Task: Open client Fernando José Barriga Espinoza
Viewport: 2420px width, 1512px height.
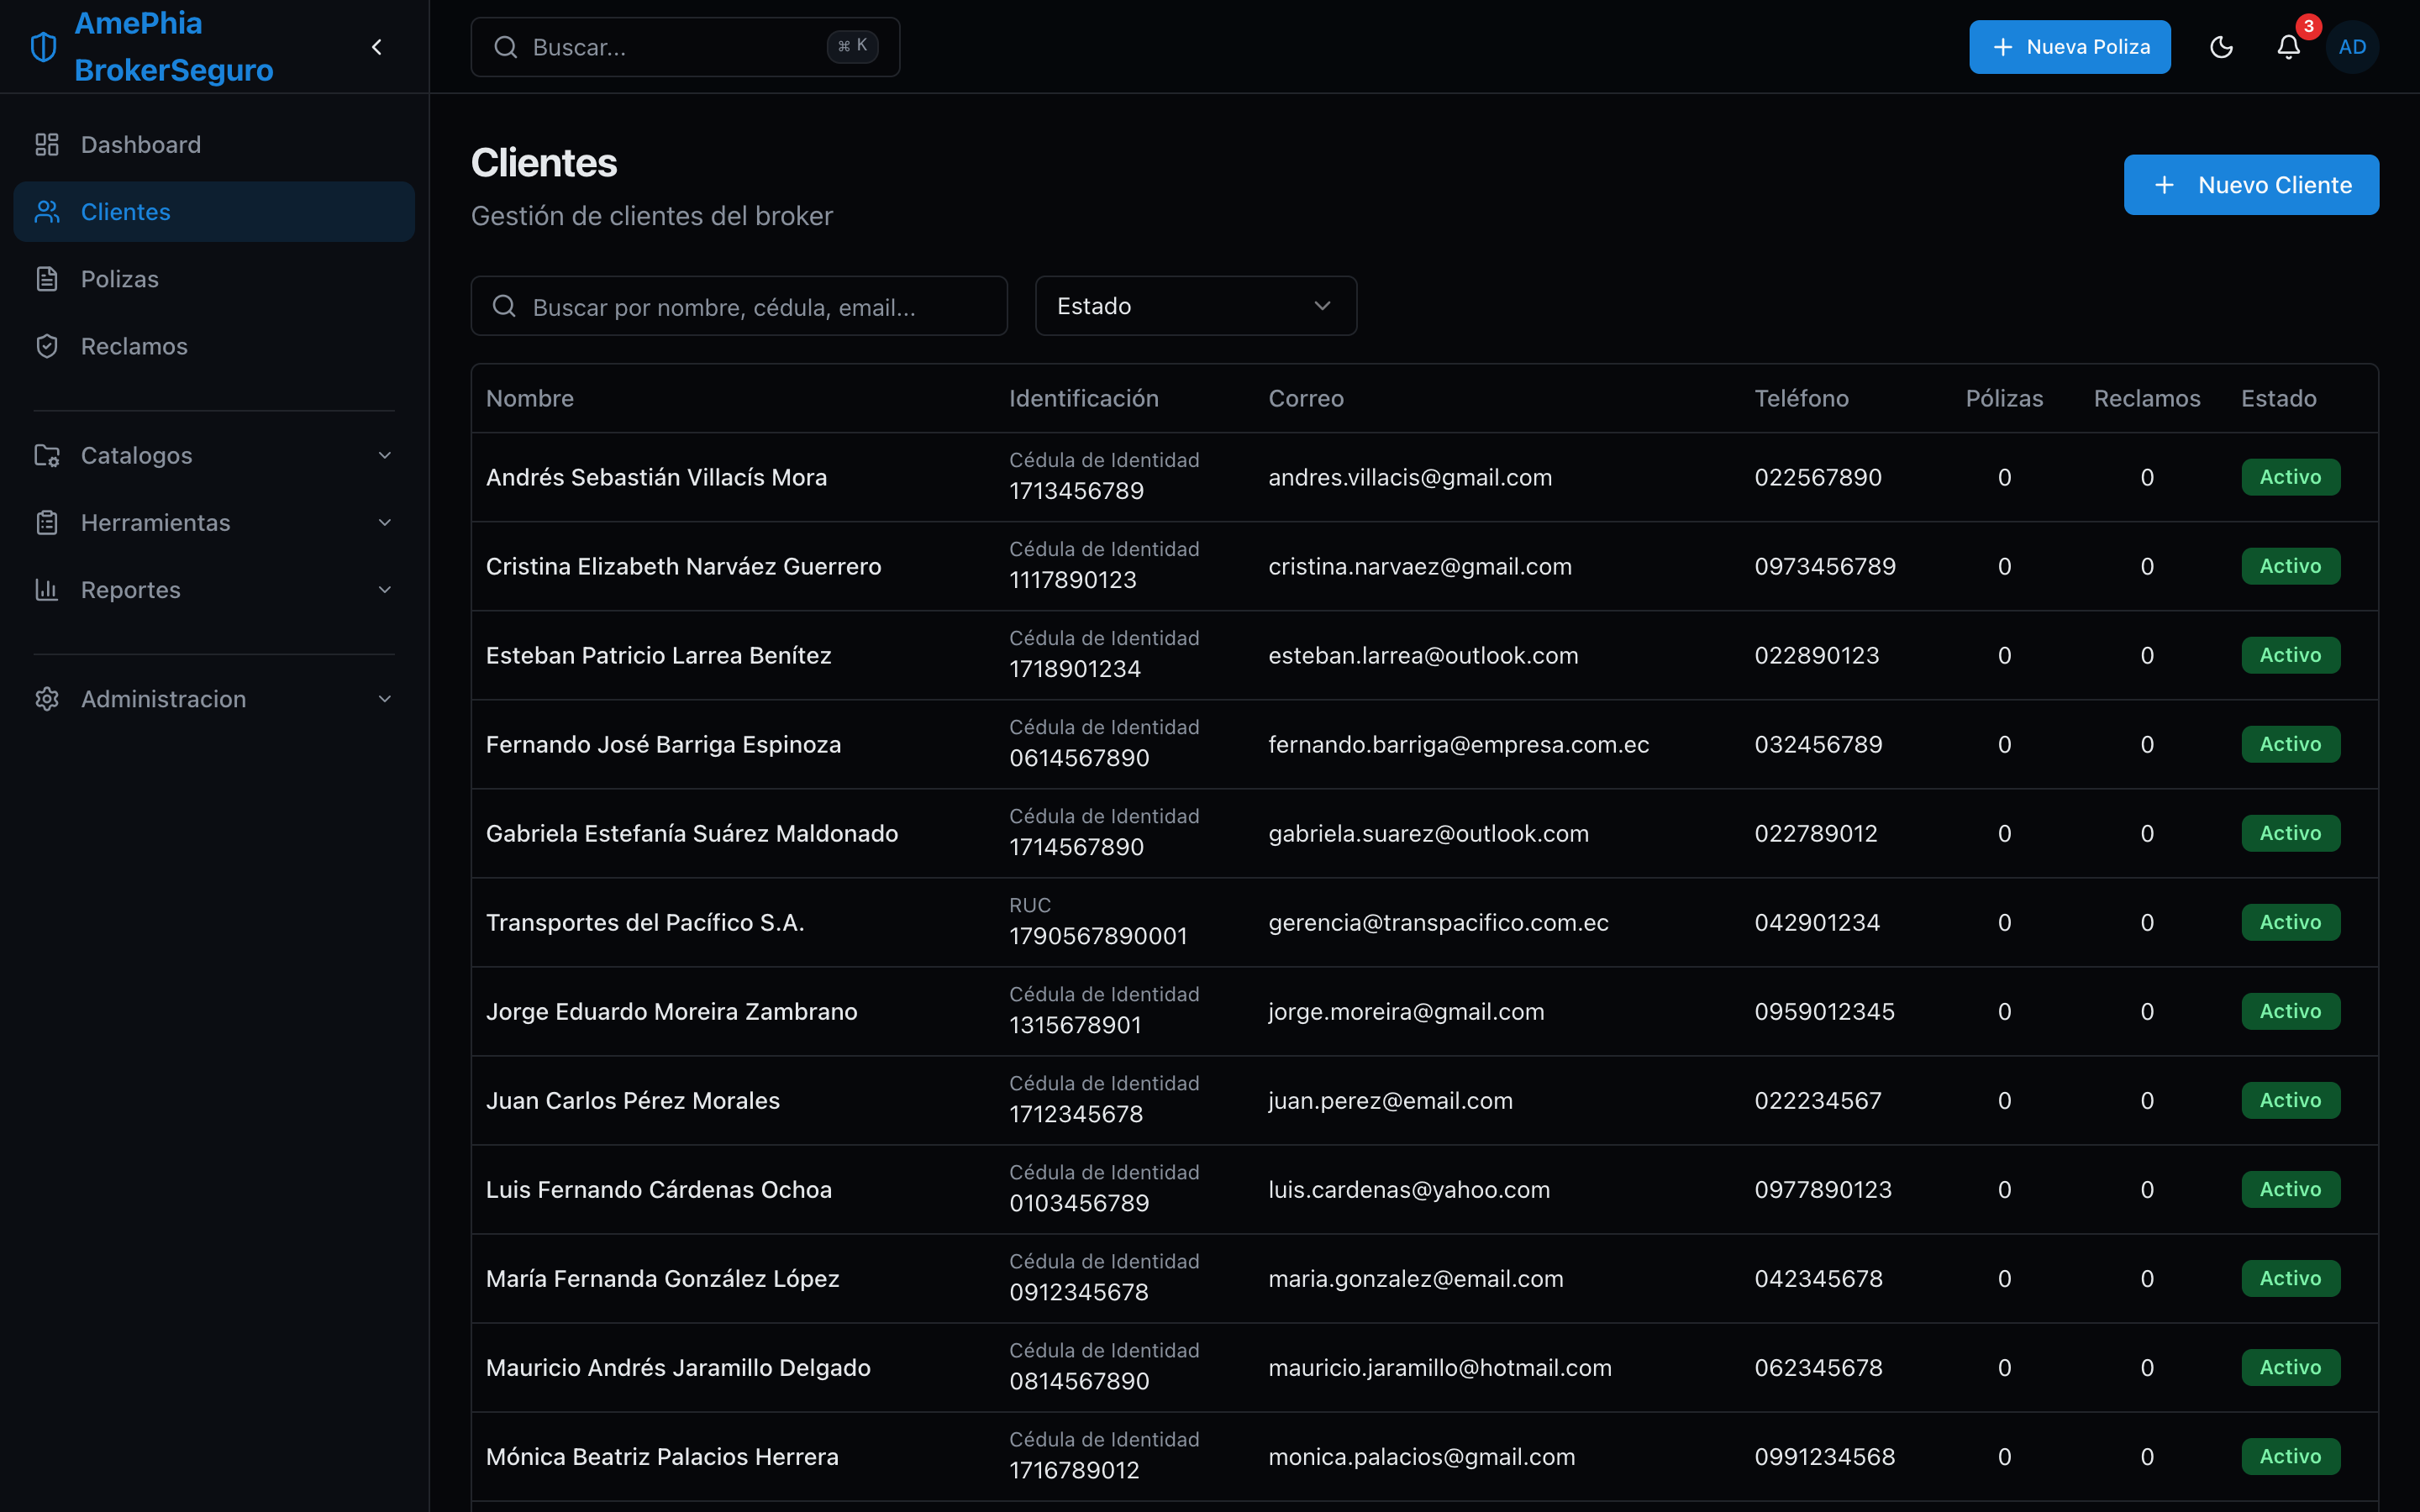Action: click(x=663, y=744)
